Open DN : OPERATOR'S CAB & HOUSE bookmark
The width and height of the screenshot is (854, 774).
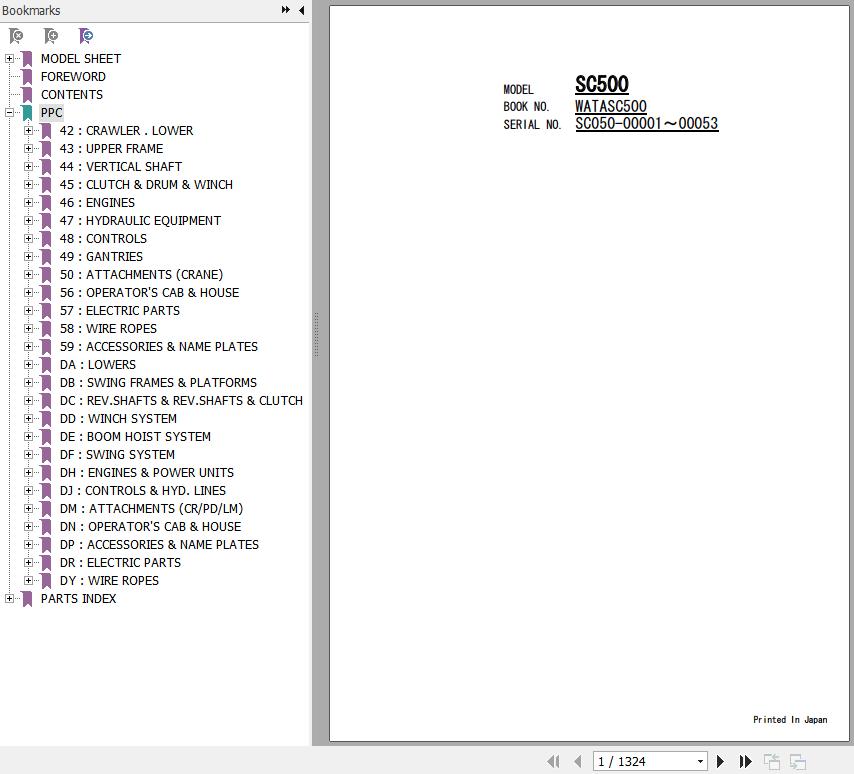point(150,526)
